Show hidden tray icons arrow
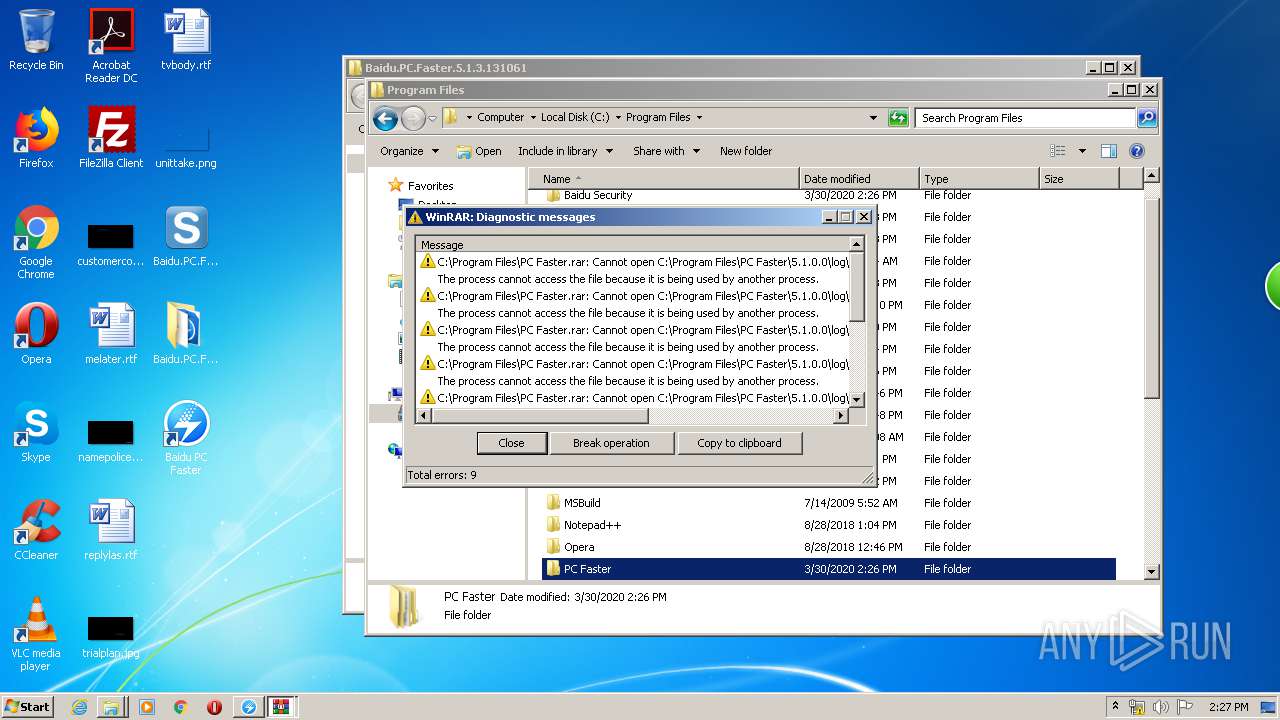Viewport: 1280px width, 720px height. click(x=1116, y=707)
